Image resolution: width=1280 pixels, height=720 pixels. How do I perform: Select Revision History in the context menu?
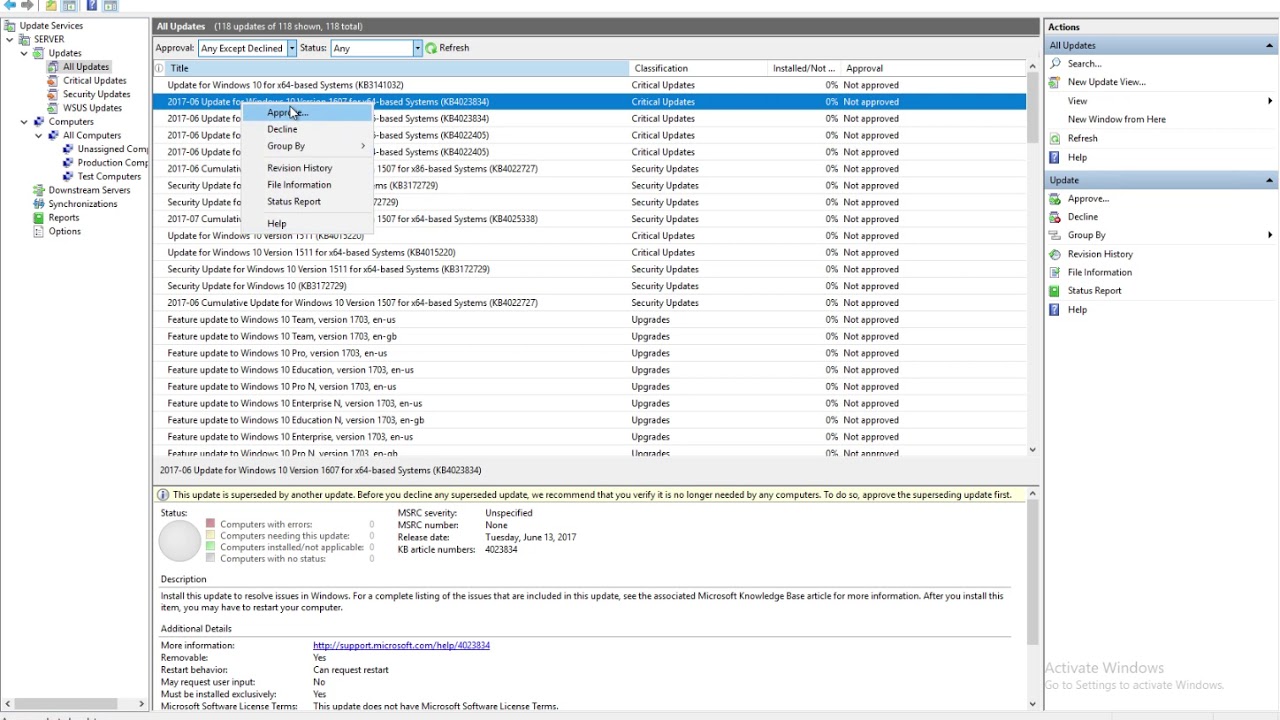tap(306, 168)
